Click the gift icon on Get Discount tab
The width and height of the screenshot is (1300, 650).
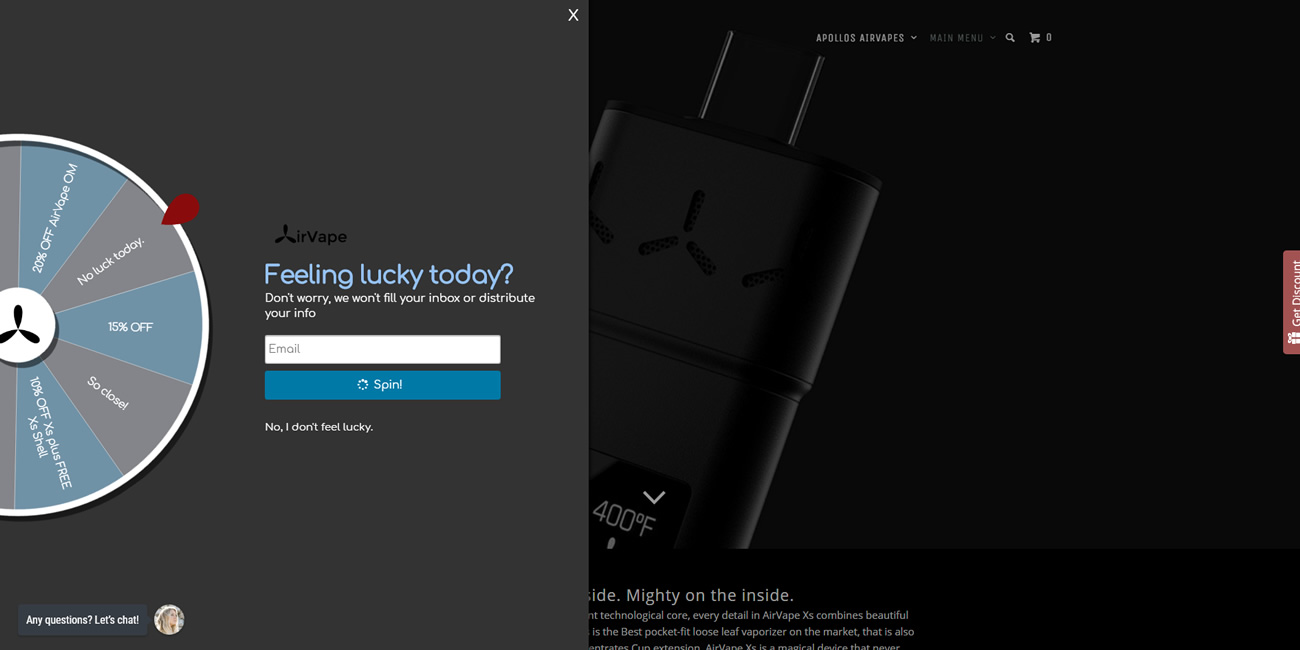coord(1293,339)
